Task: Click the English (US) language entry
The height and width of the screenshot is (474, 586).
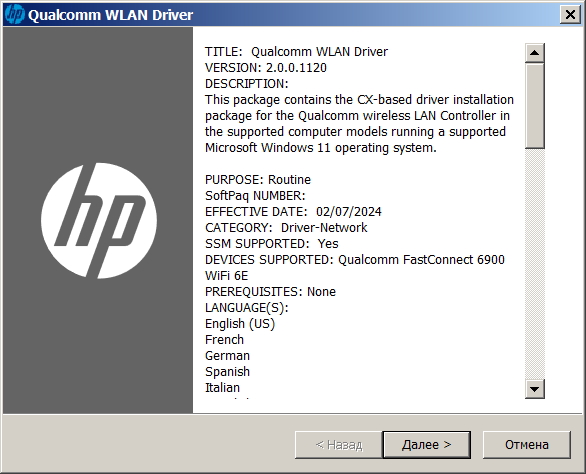Action: point(240,324)
